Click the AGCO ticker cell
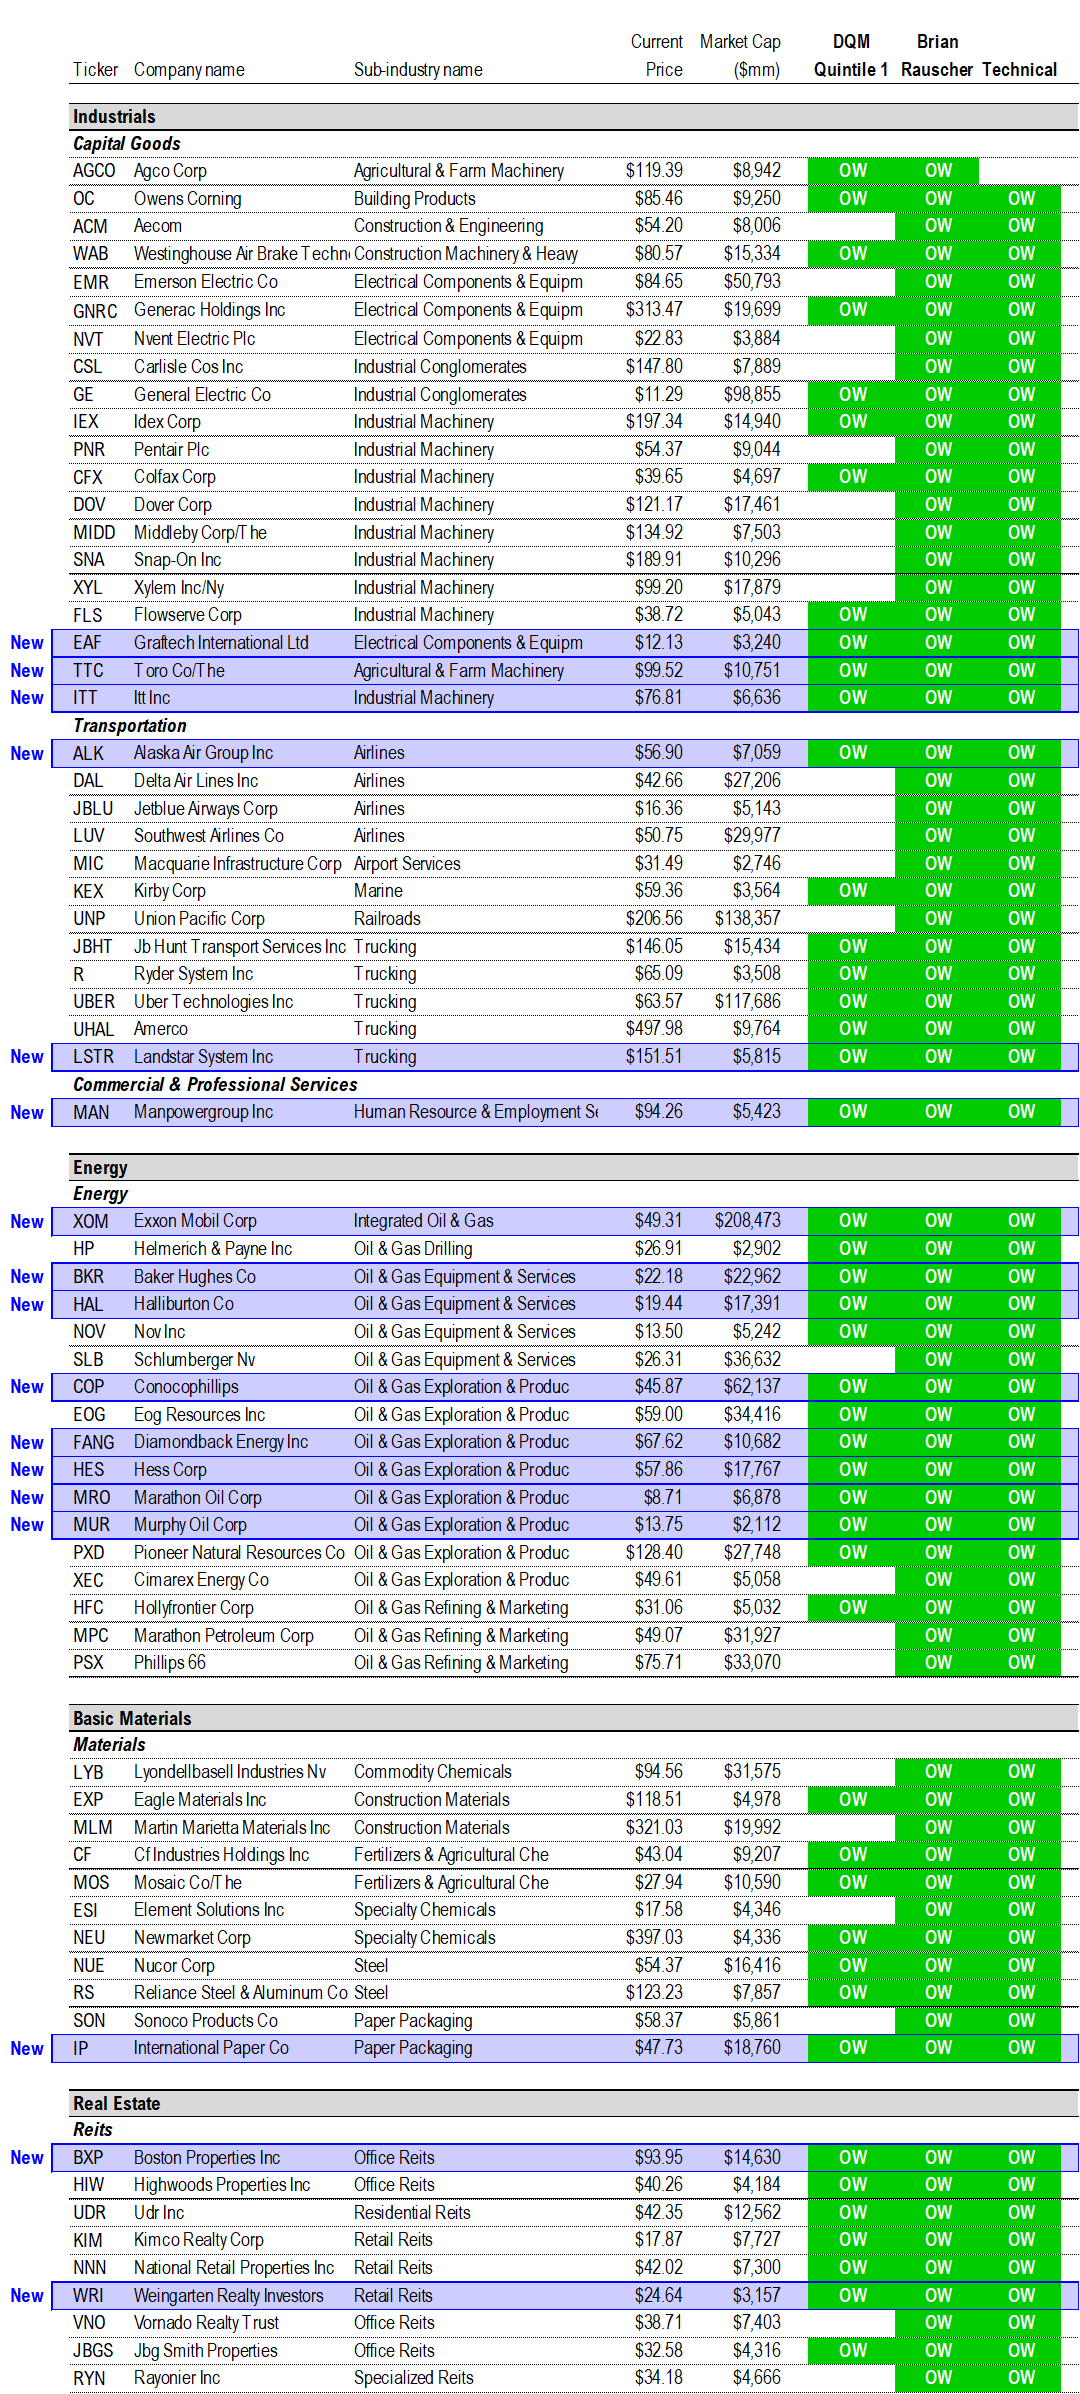1080x2394 pixels. click(94, 171)
